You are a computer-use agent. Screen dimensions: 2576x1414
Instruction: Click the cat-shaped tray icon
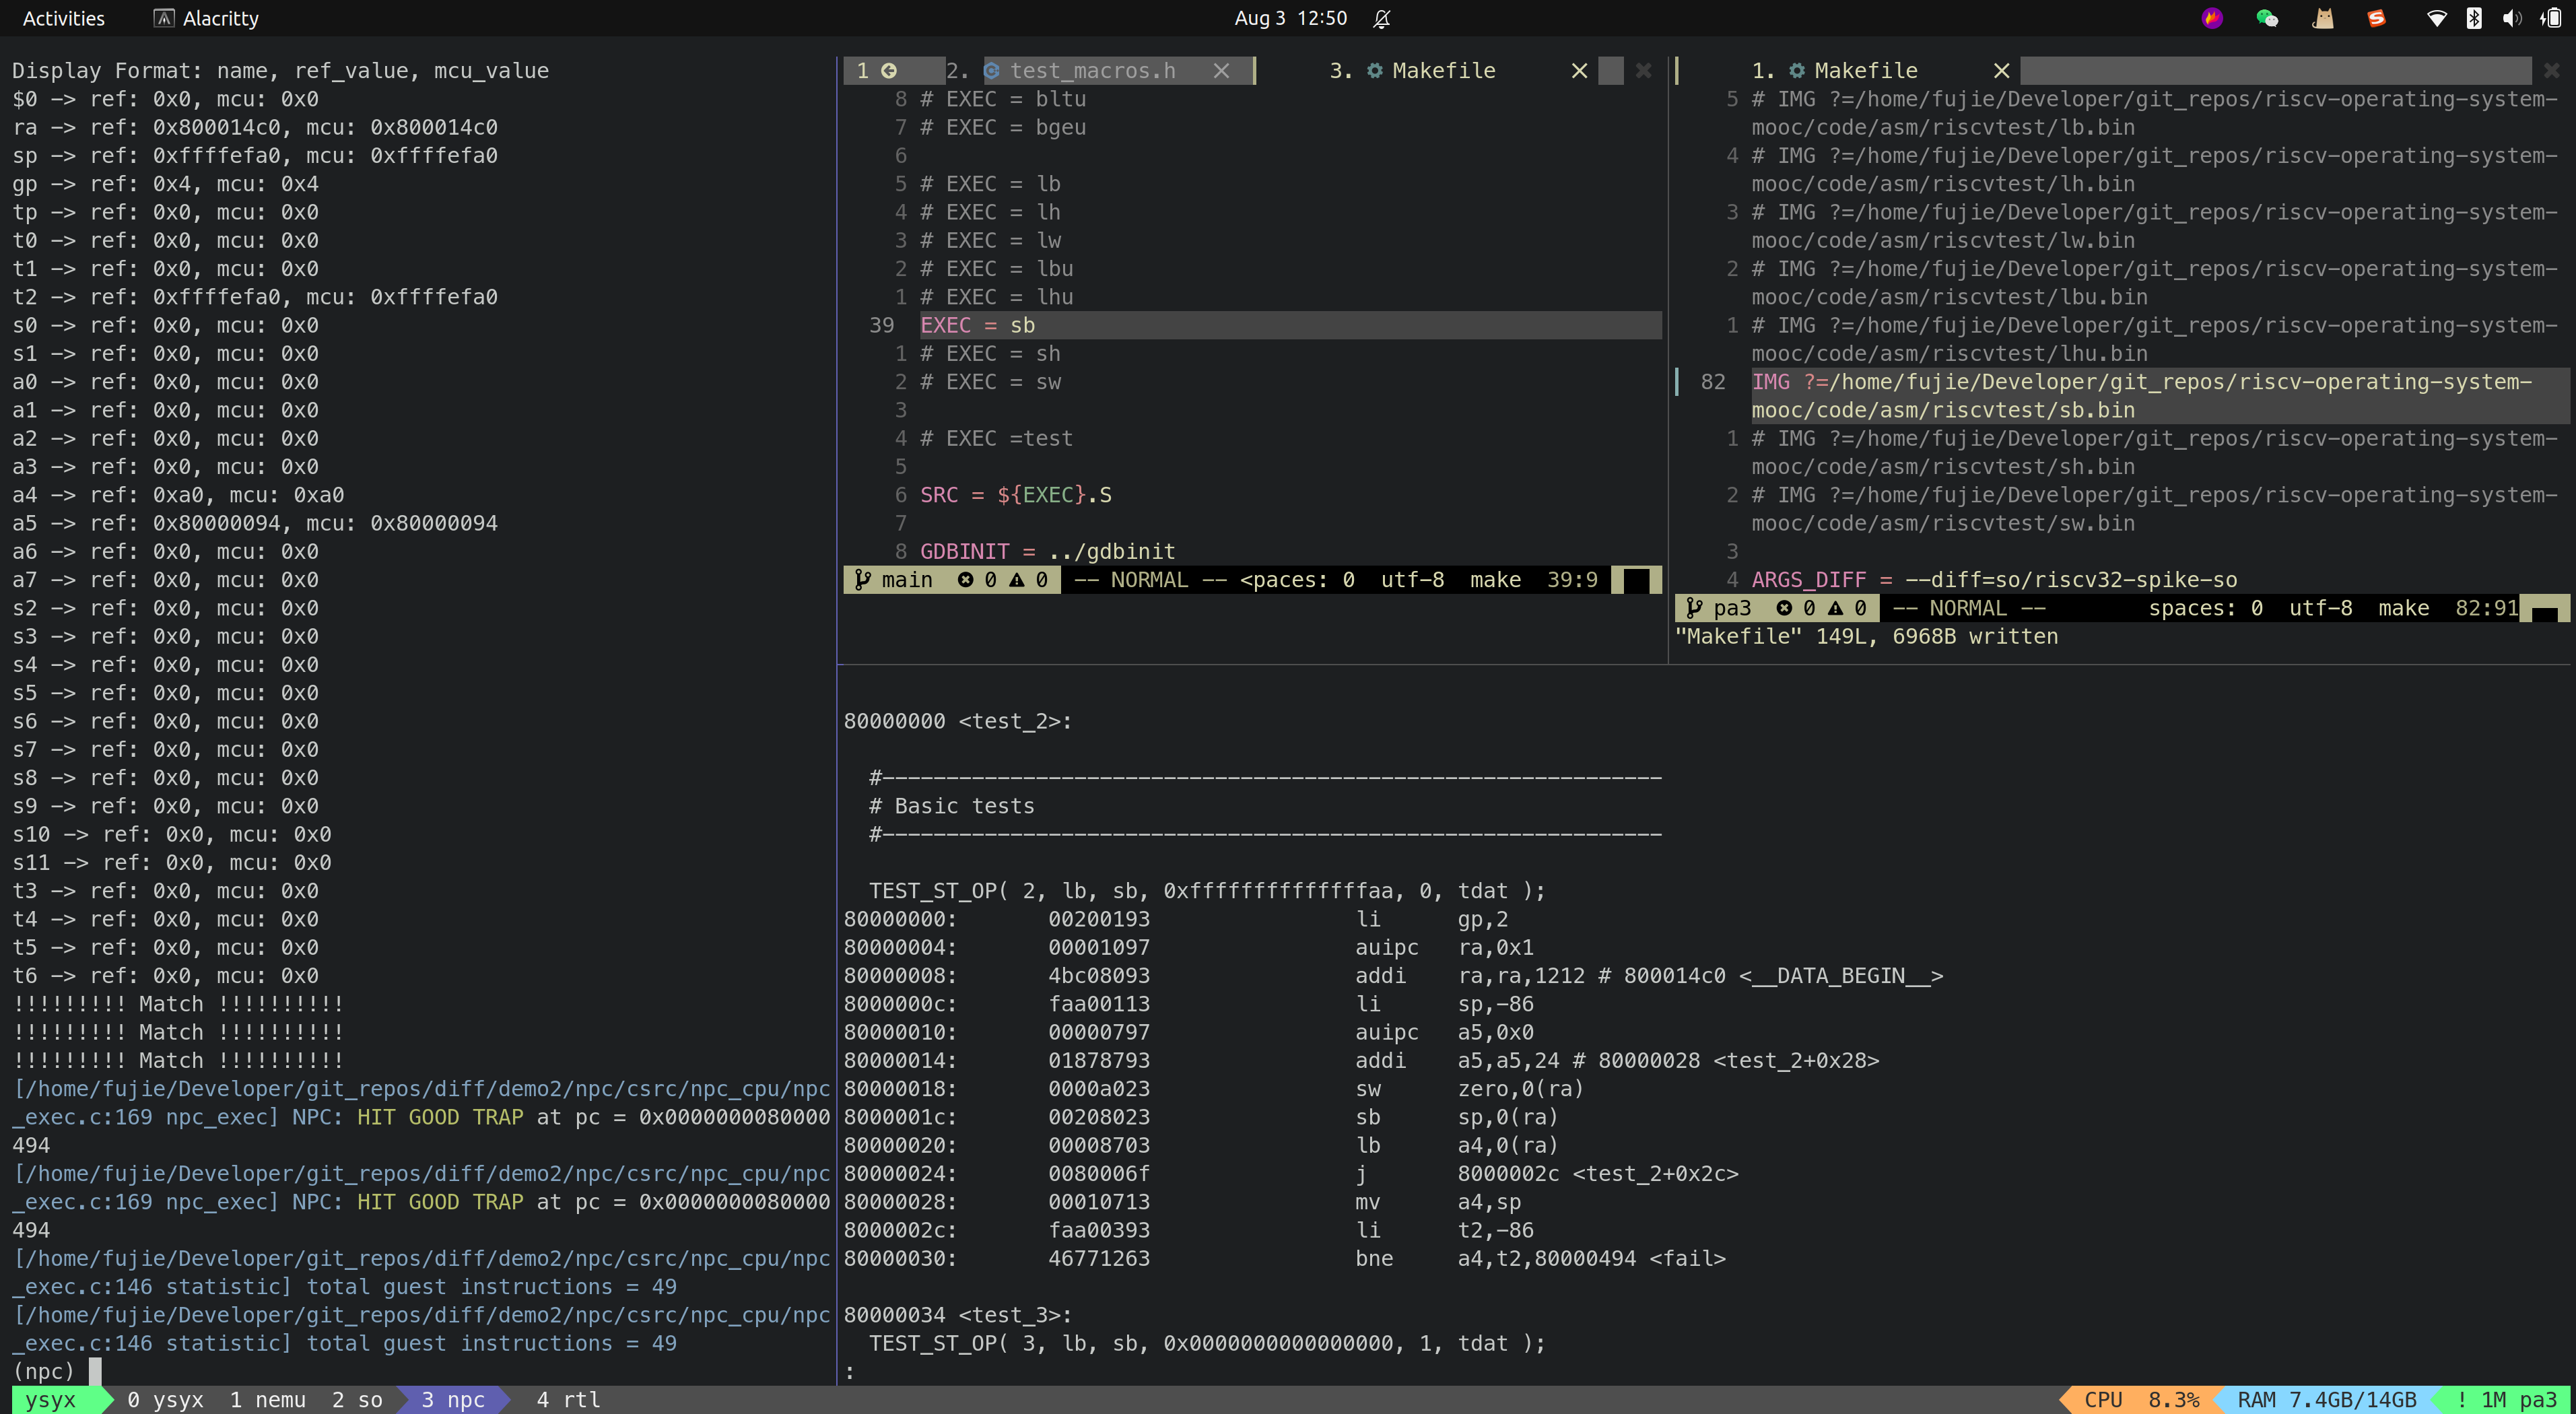point(2323,18)
